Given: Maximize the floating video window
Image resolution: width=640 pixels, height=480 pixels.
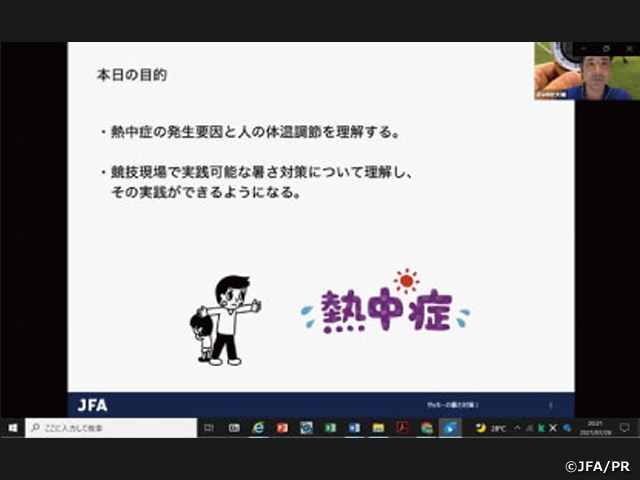Looking at the screenshot, I should (x=606, y=47).
